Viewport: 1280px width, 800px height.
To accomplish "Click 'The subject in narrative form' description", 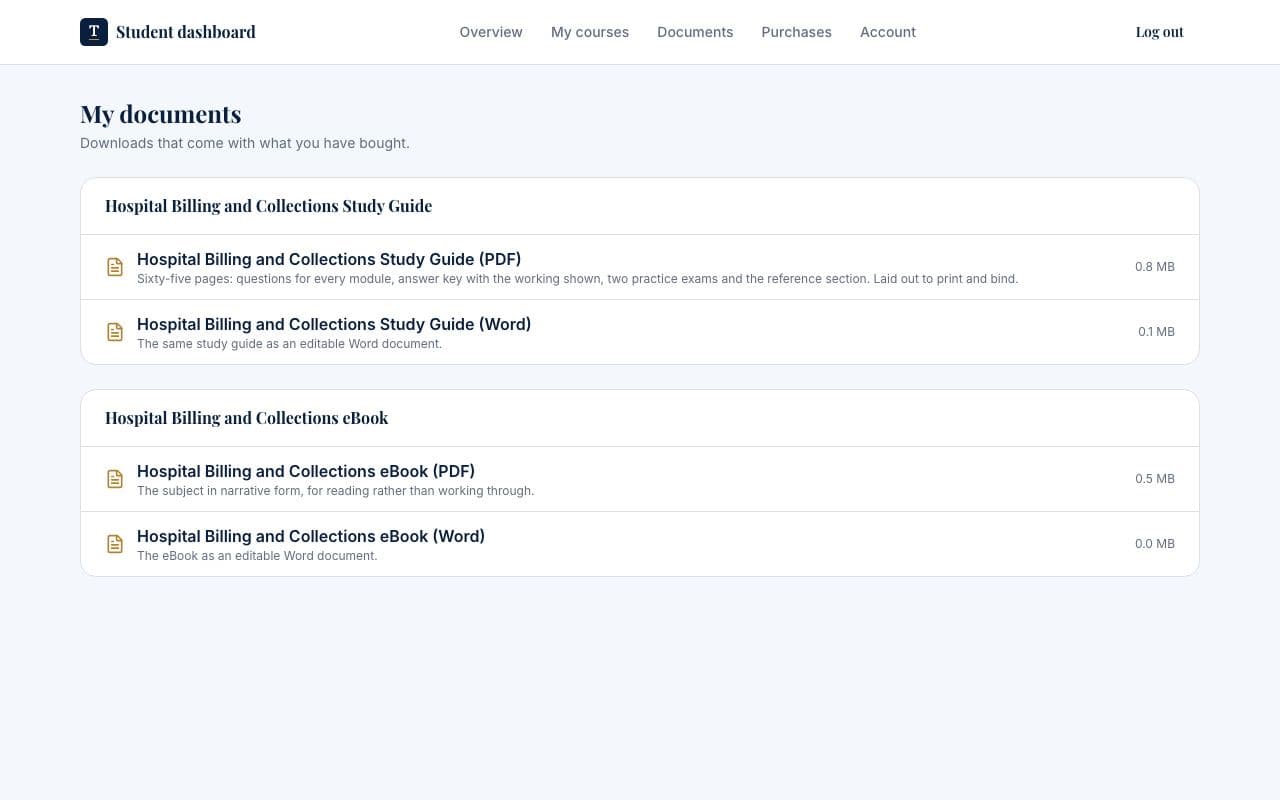I will pyautogui.click(x=336, y=491).
